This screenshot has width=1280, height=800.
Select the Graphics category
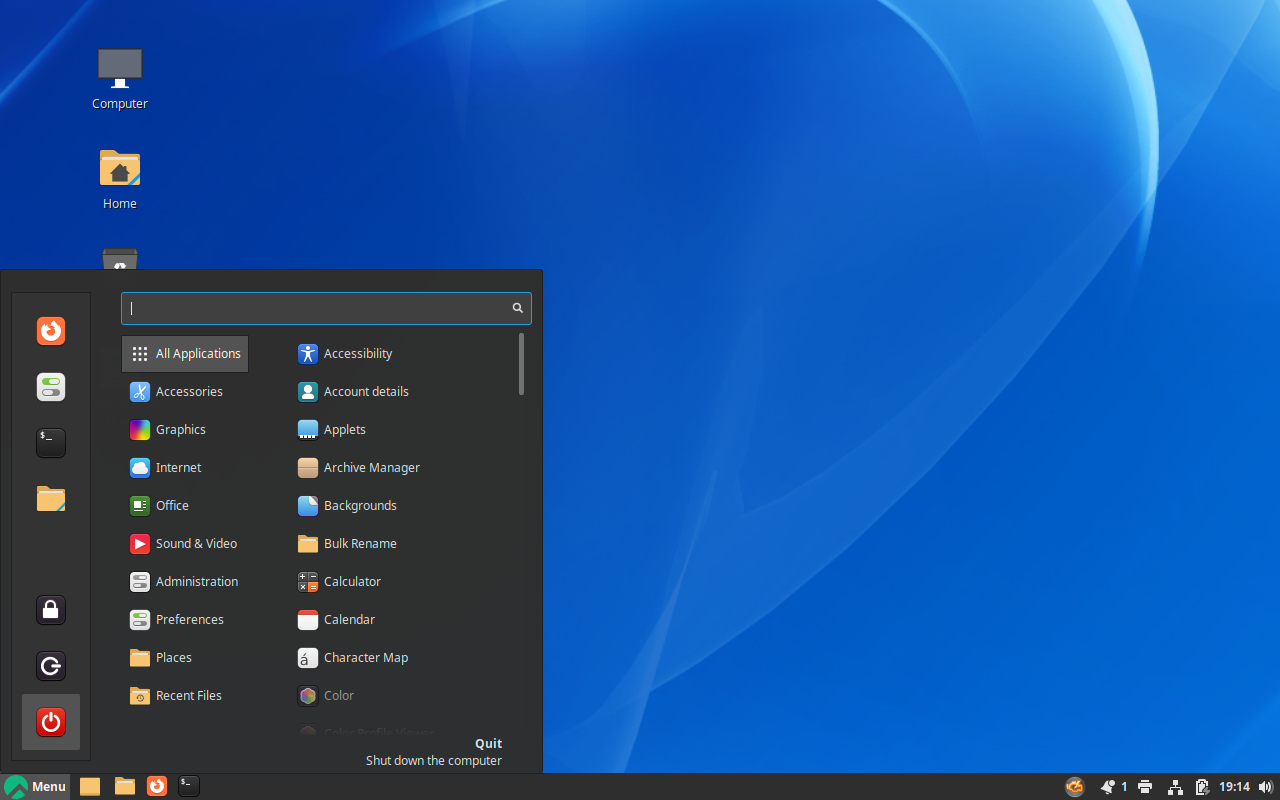pyautogui.click(x=180, y=430)
